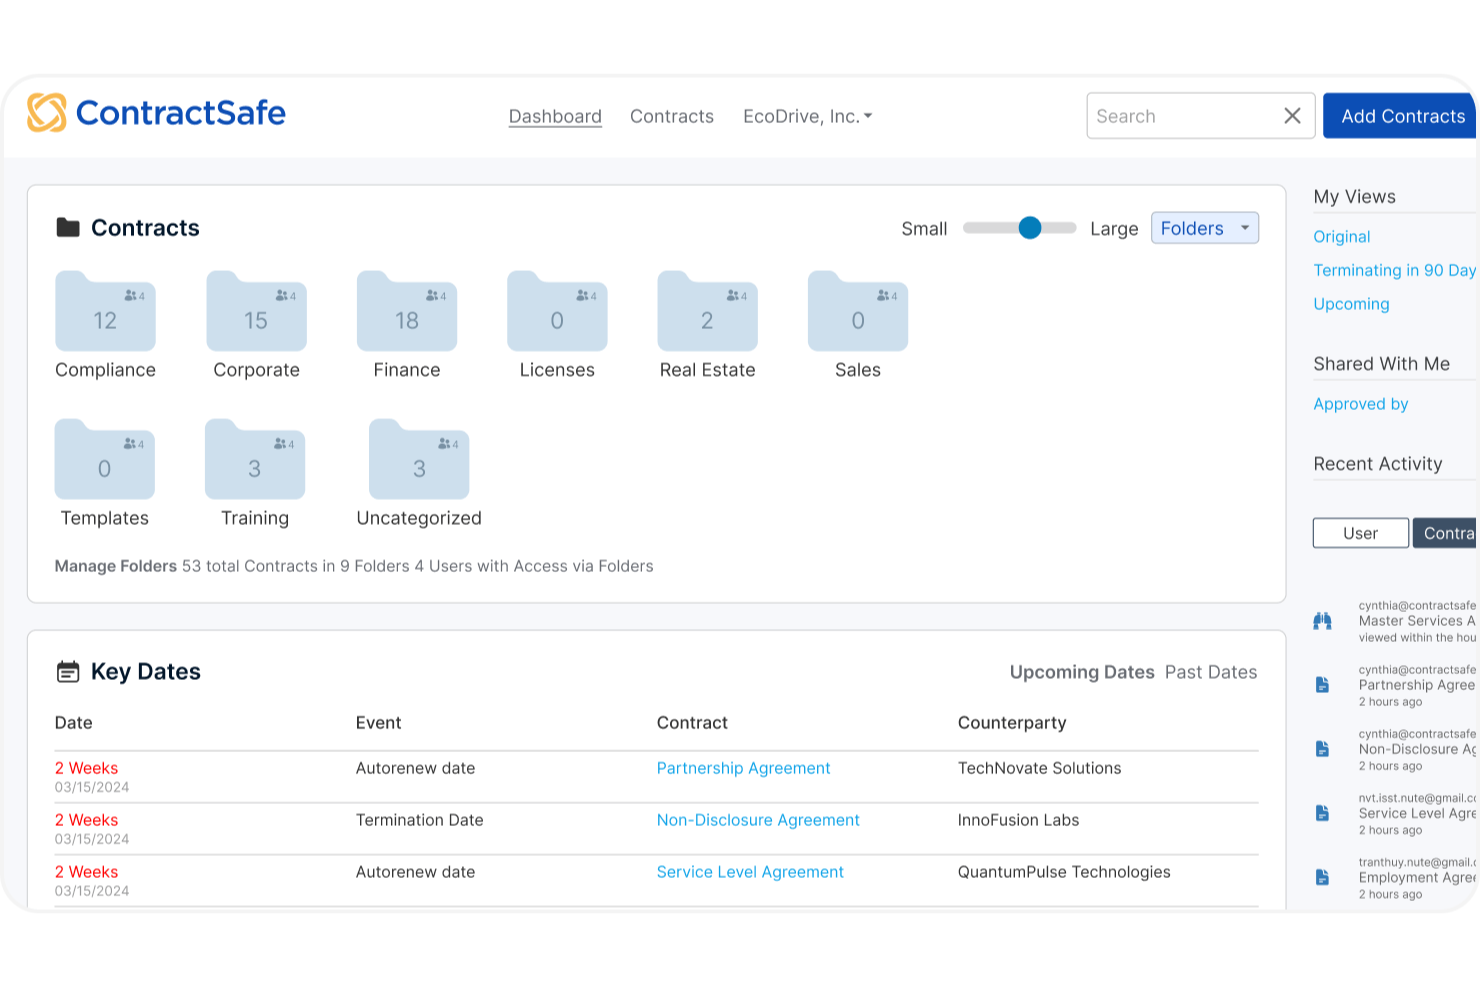This screenshot has width=1480, height=987.
Task: Click the binoculars icon beside Master Services activity
Action: point(1322,621)
